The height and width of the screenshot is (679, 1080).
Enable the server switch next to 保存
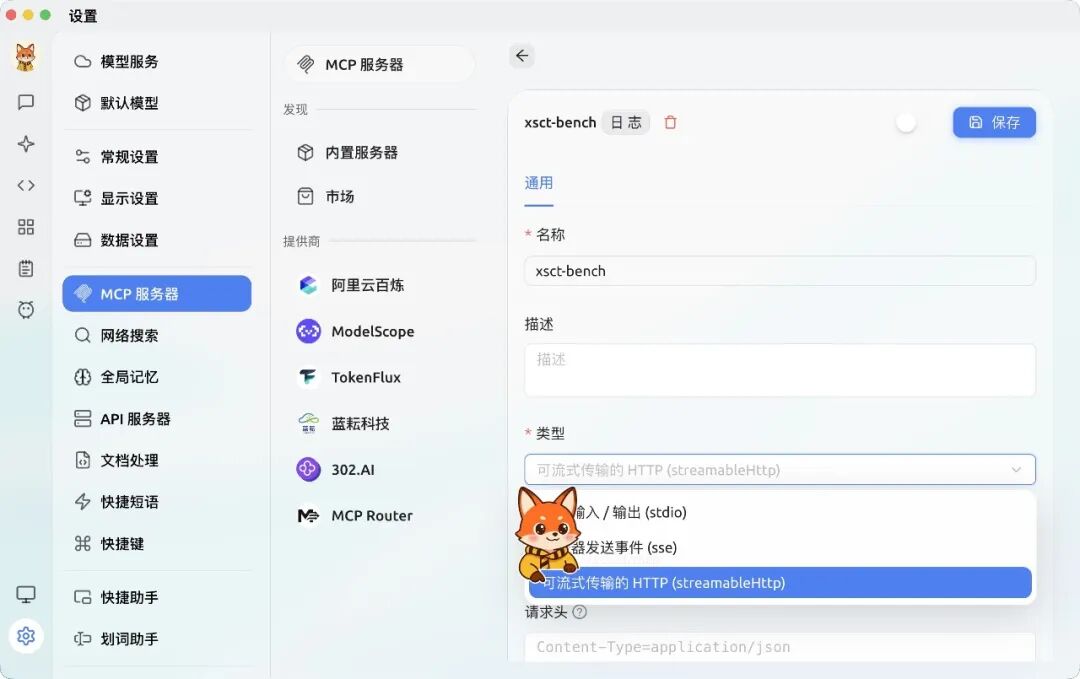click(906, 121)
